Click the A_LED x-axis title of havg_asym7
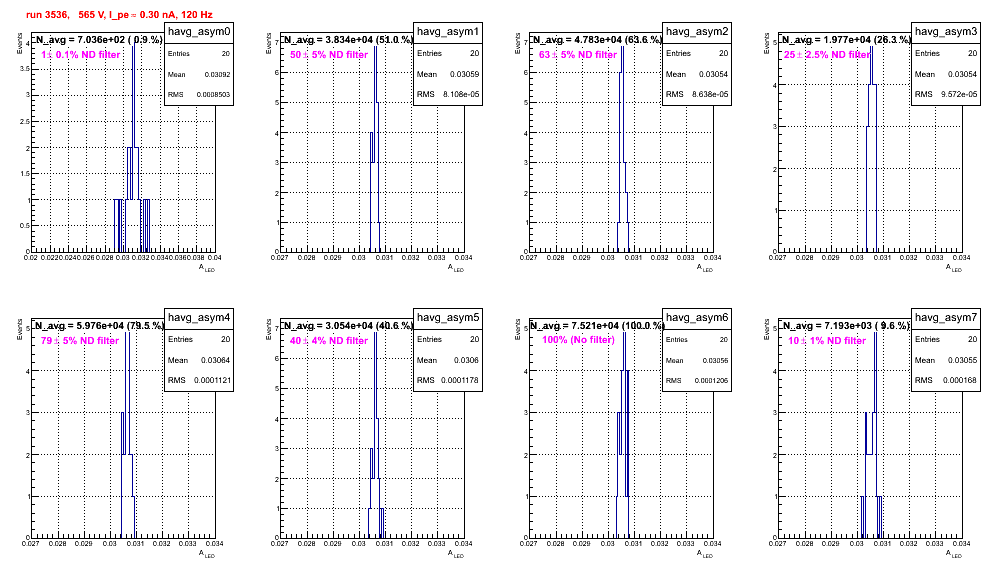Screen dimensions: 996x572 pyautogui.click(x=954, y=554)
